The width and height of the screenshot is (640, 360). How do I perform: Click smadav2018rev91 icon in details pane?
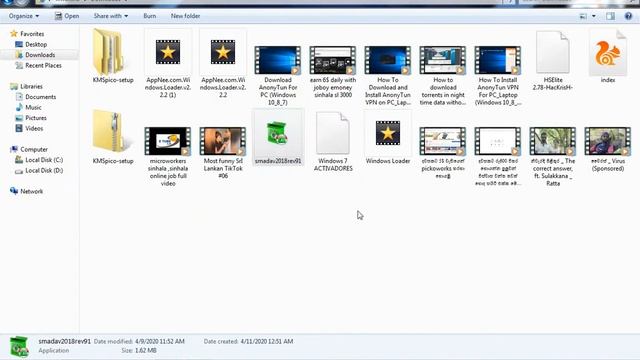(x=19, y=347)
